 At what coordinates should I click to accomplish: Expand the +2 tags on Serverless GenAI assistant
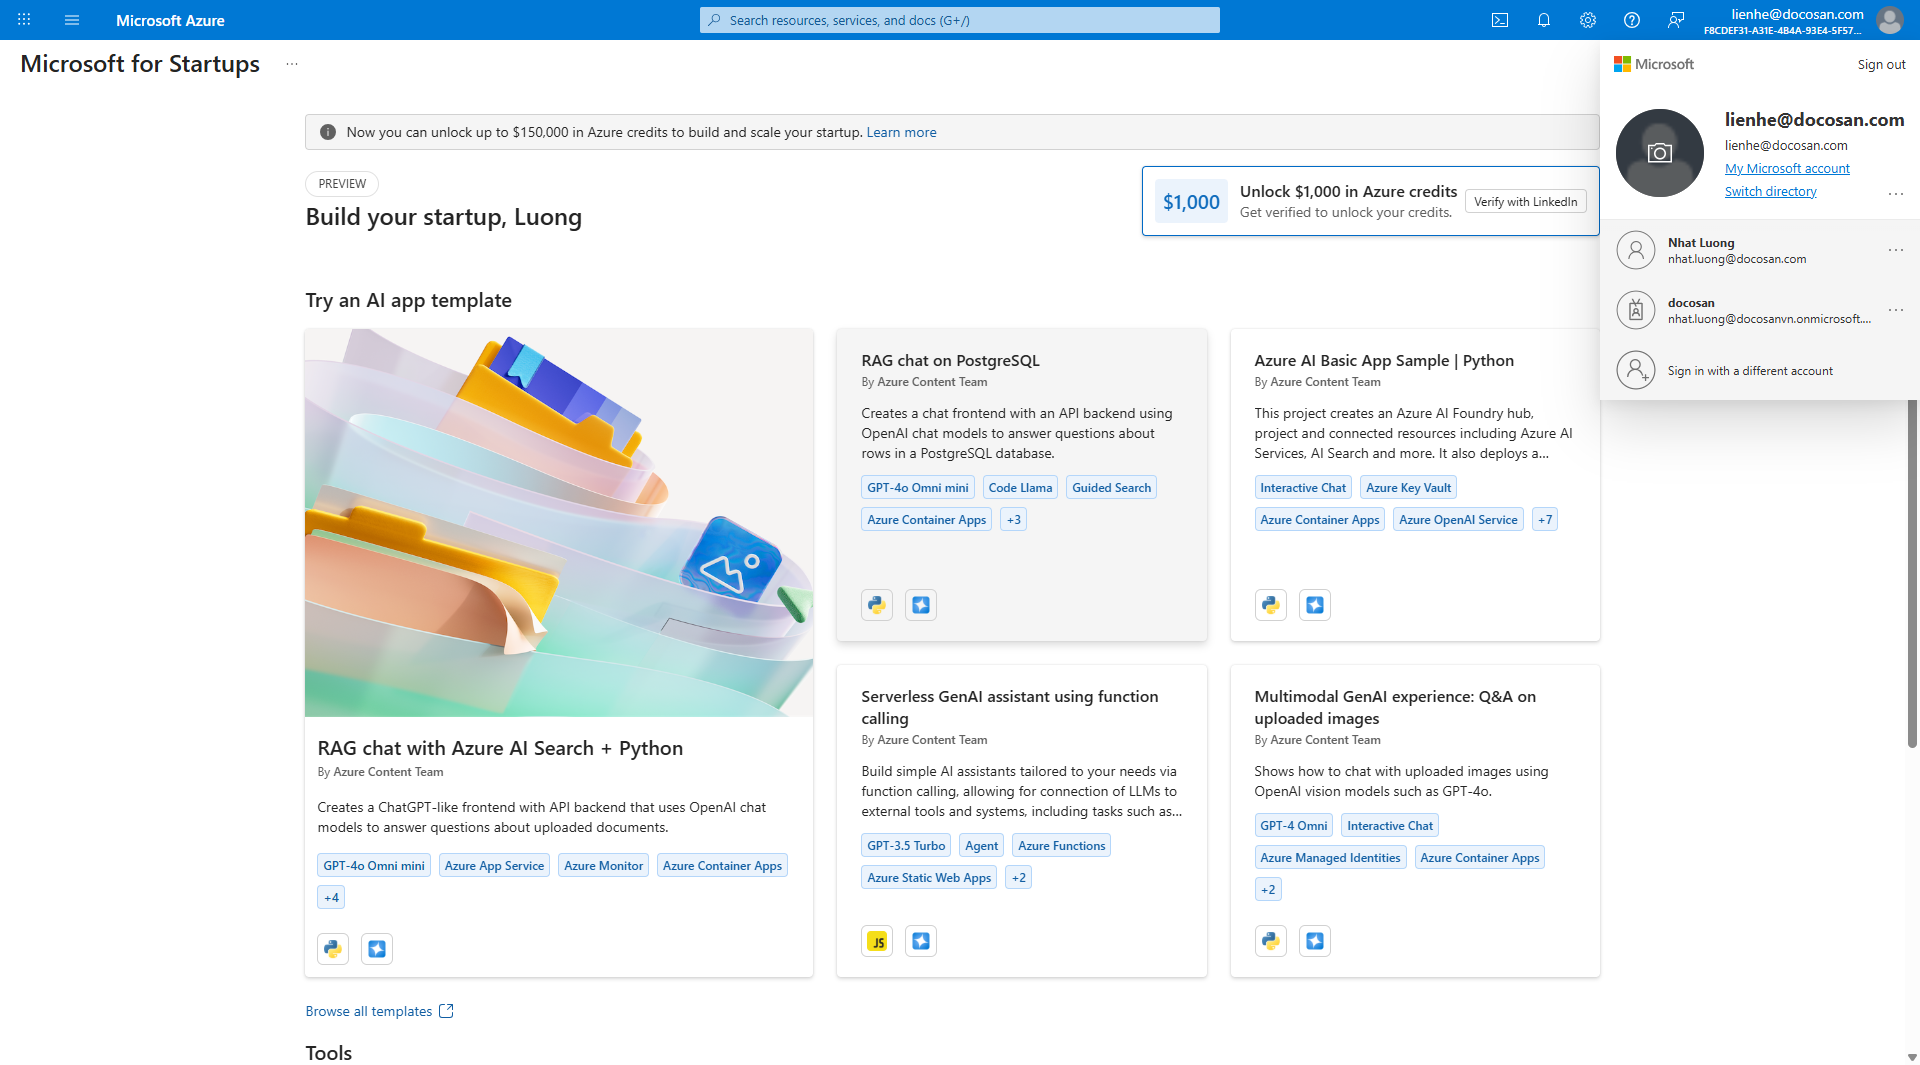(1018, 878)
